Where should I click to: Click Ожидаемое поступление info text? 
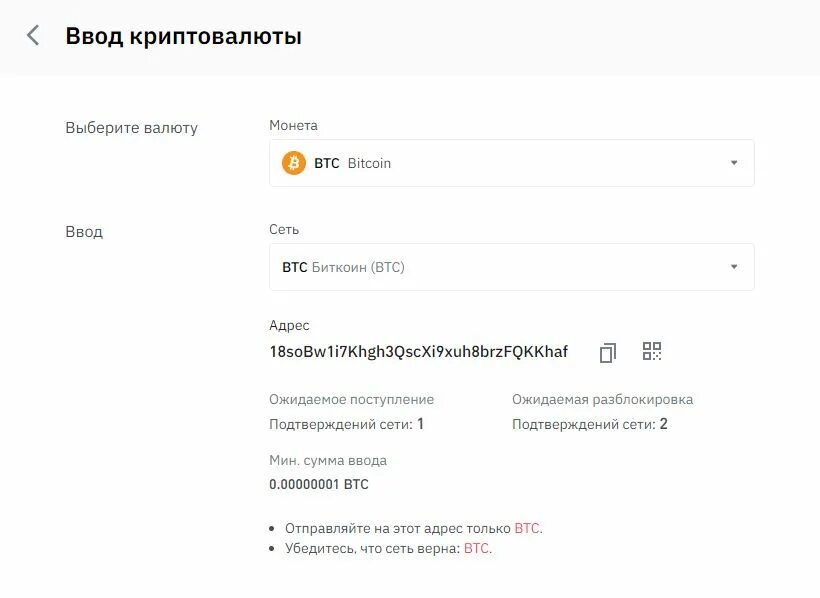pos(351,399)
